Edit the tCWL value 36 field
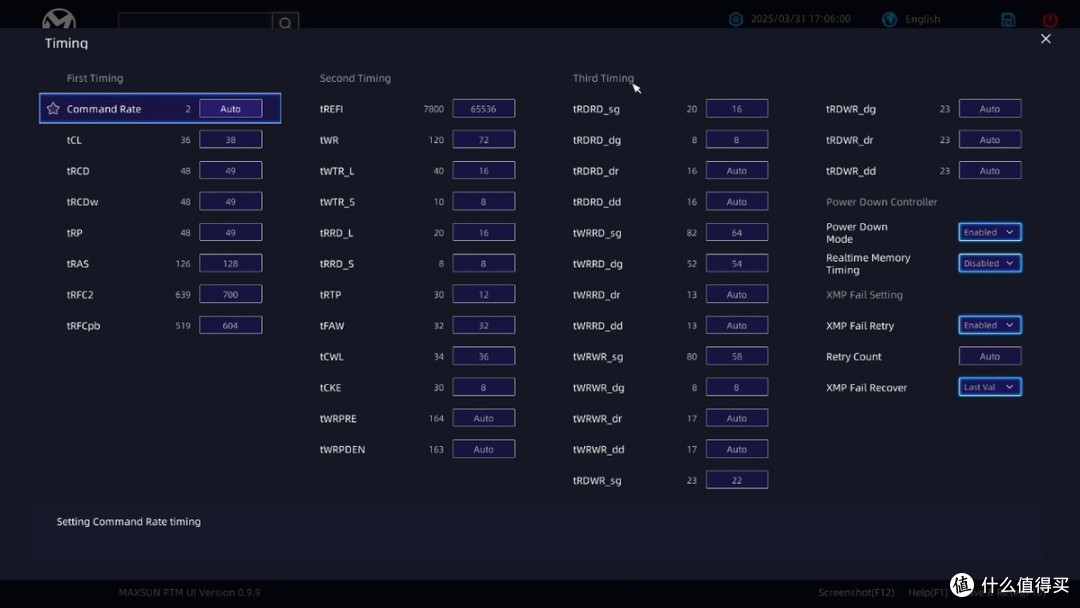The height and width of the screenshot is (608, 1080). (x=484, y=357)
